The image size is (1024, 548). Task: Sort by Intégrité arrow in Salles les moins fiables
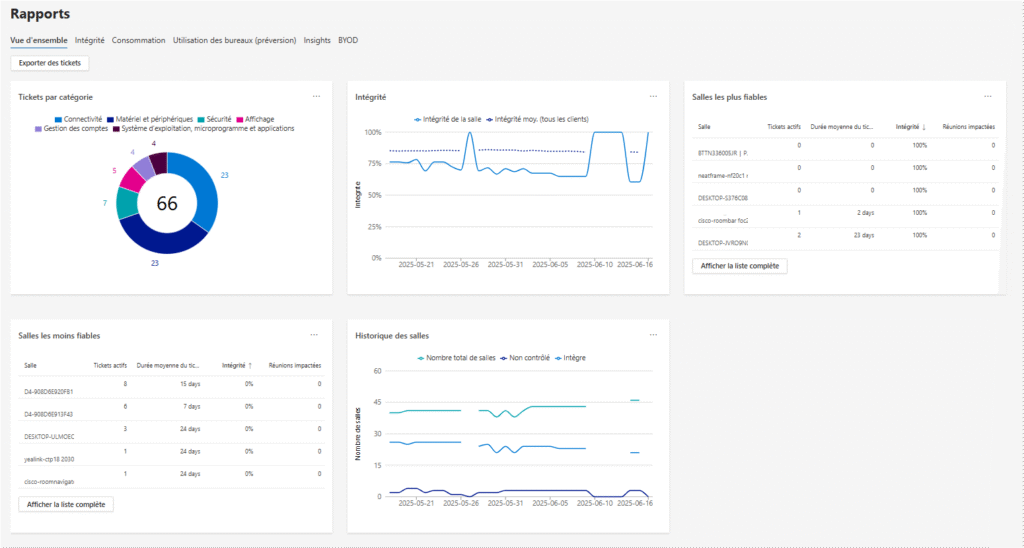tap(250, 366)
